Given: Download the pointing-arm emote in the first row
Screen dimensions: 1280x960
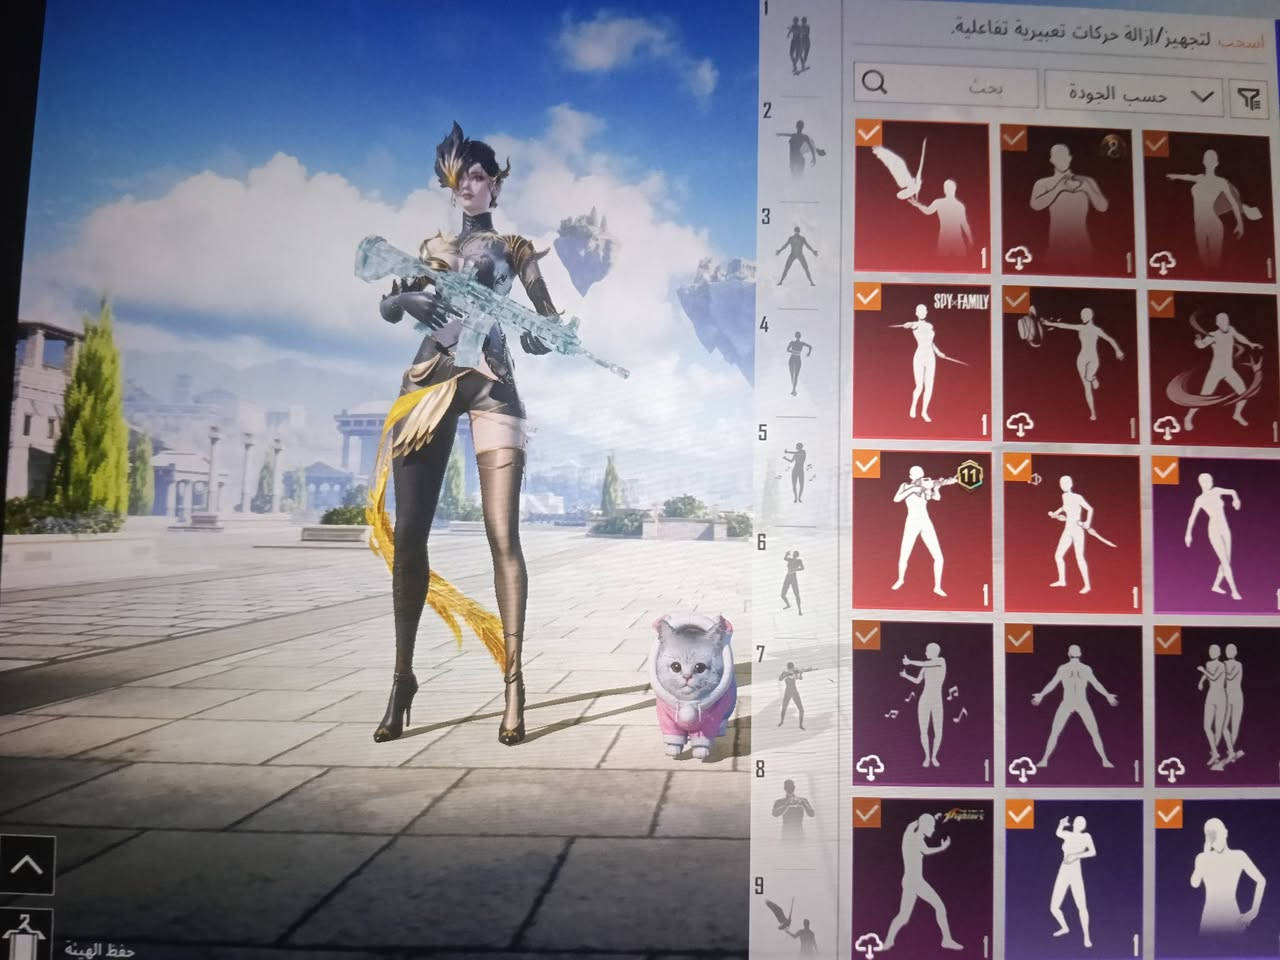Looking at the screenshot, I should (1164, 261).
